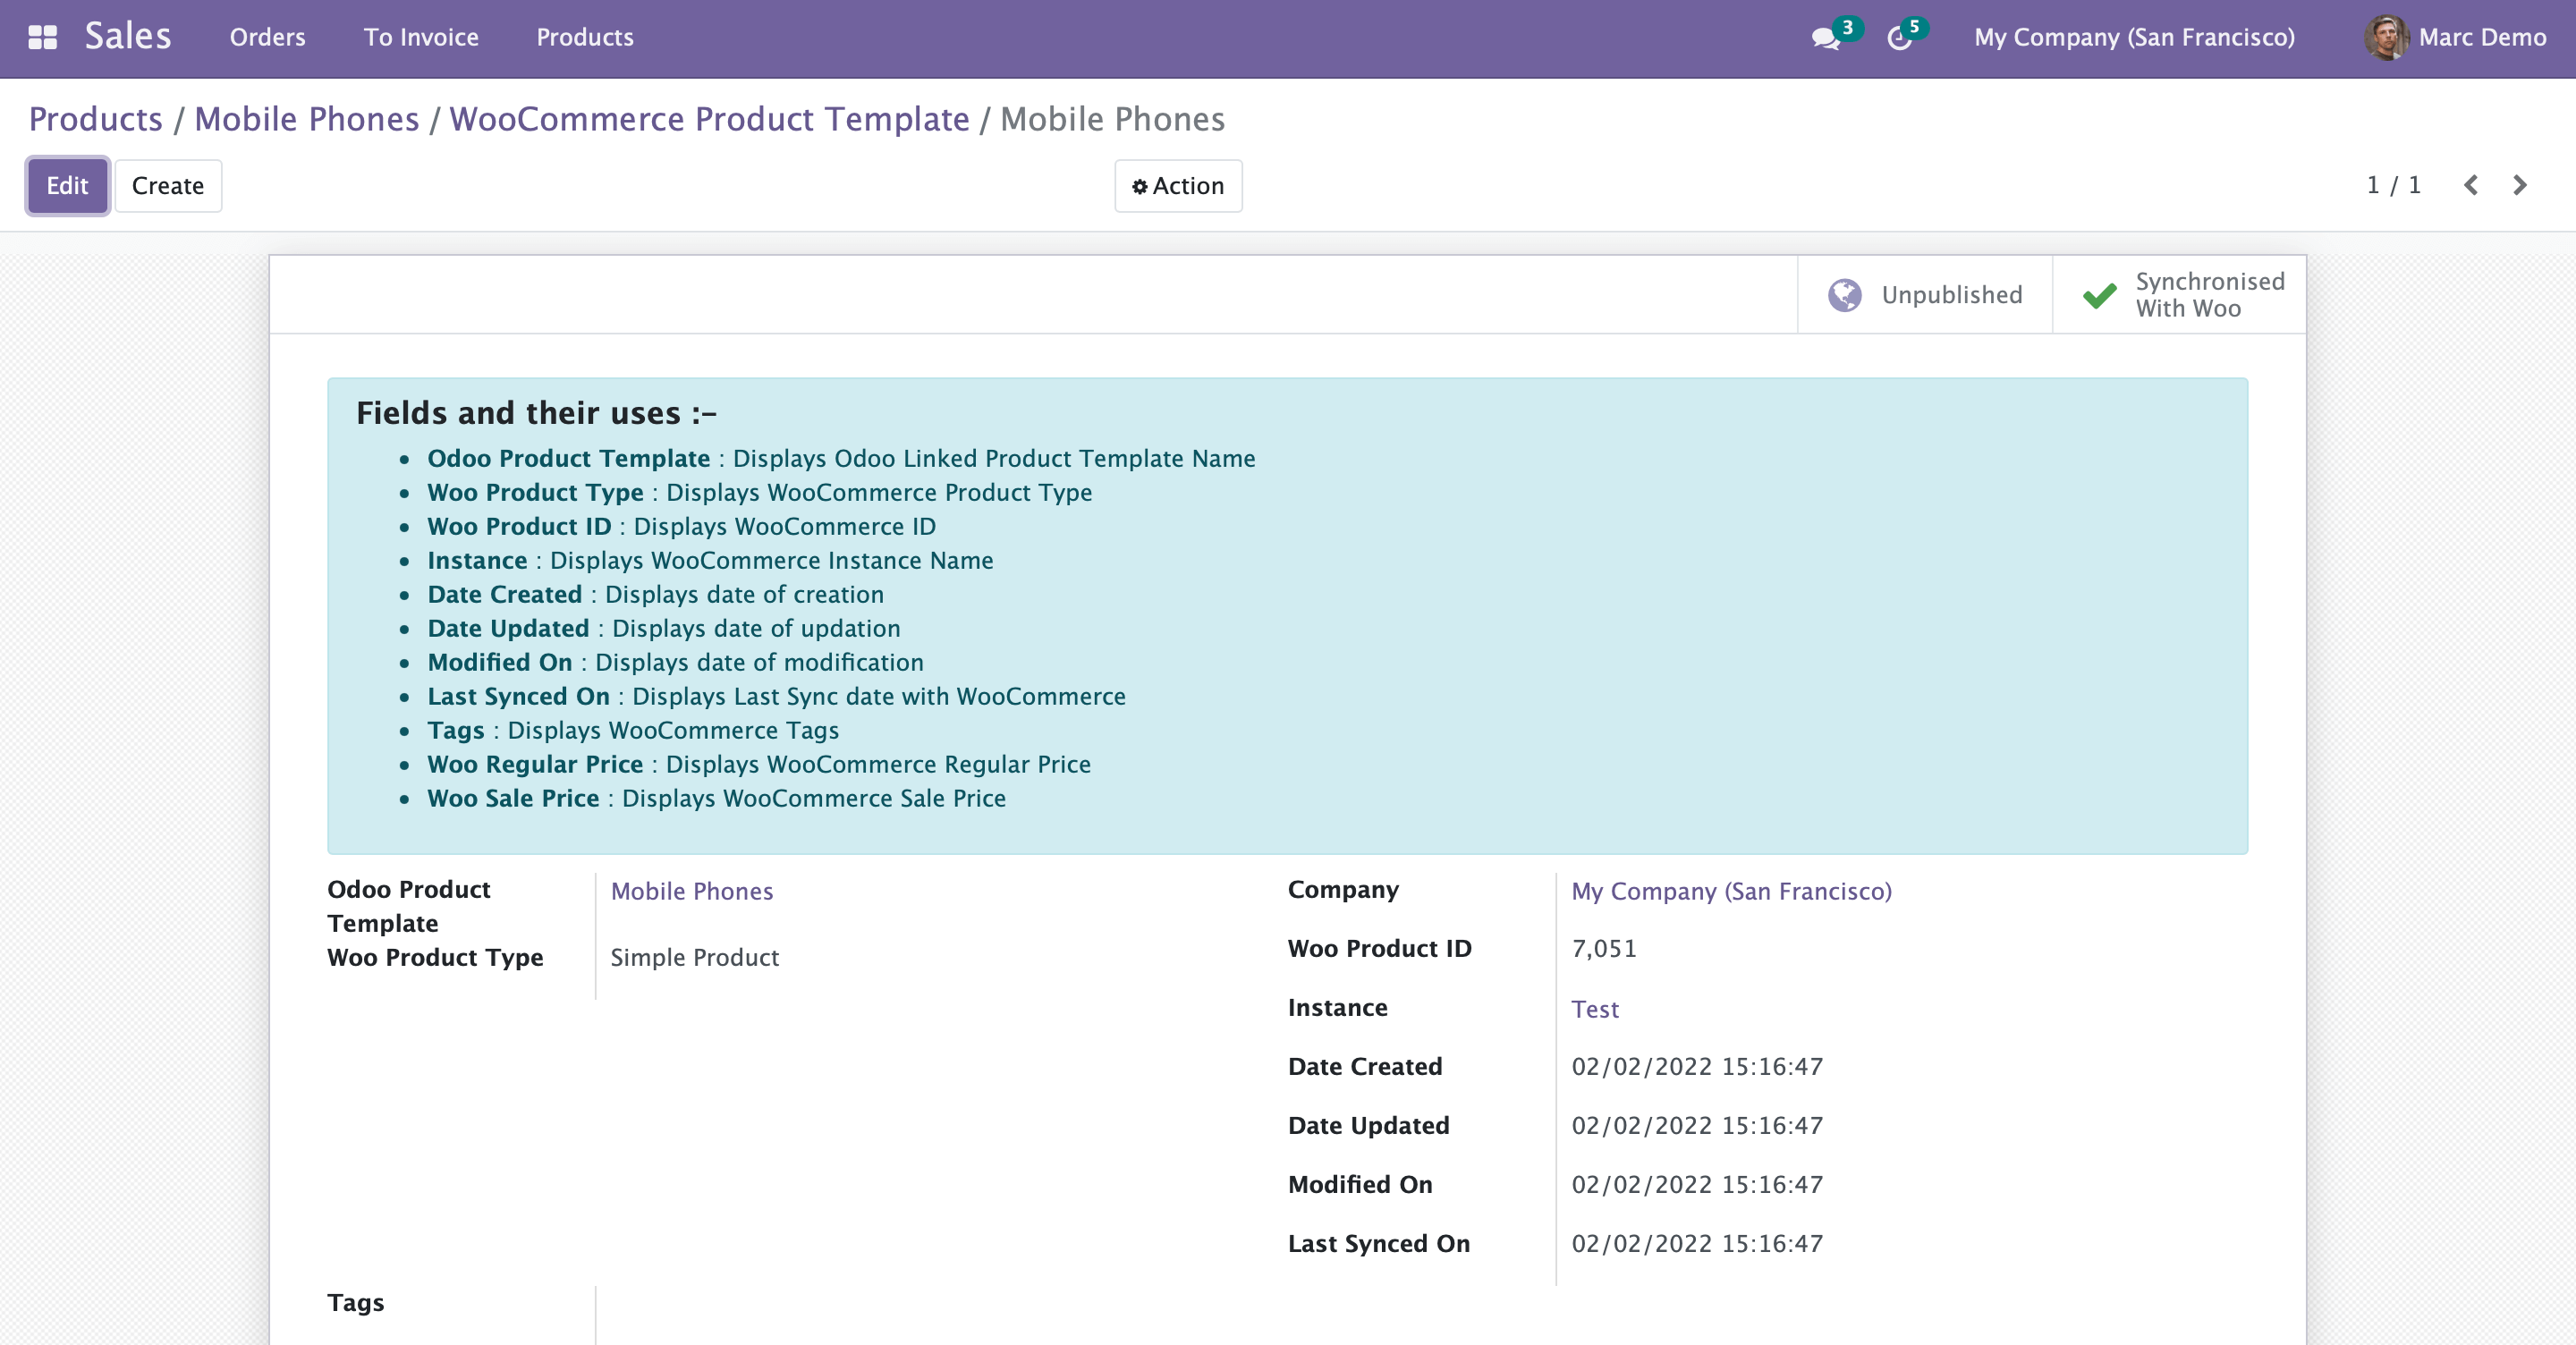Click the globe icon beside Unpublished
Viewport: 2576px width, 1345px height.
1844,295
